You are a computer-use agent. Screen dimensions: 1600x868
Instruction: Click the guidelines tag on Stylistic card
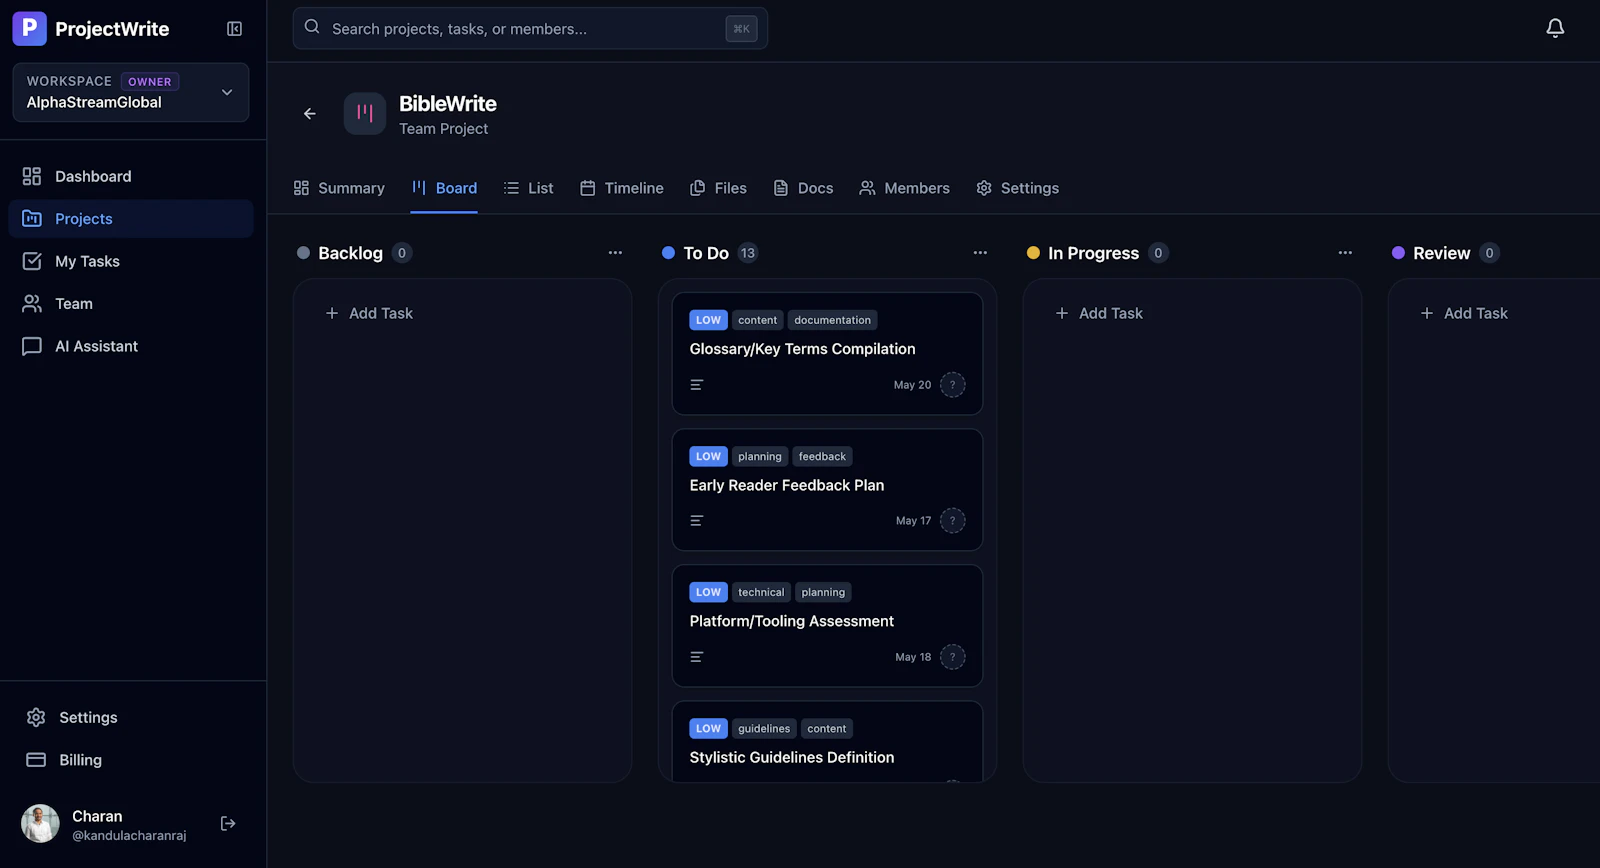[x=764, y=728]
